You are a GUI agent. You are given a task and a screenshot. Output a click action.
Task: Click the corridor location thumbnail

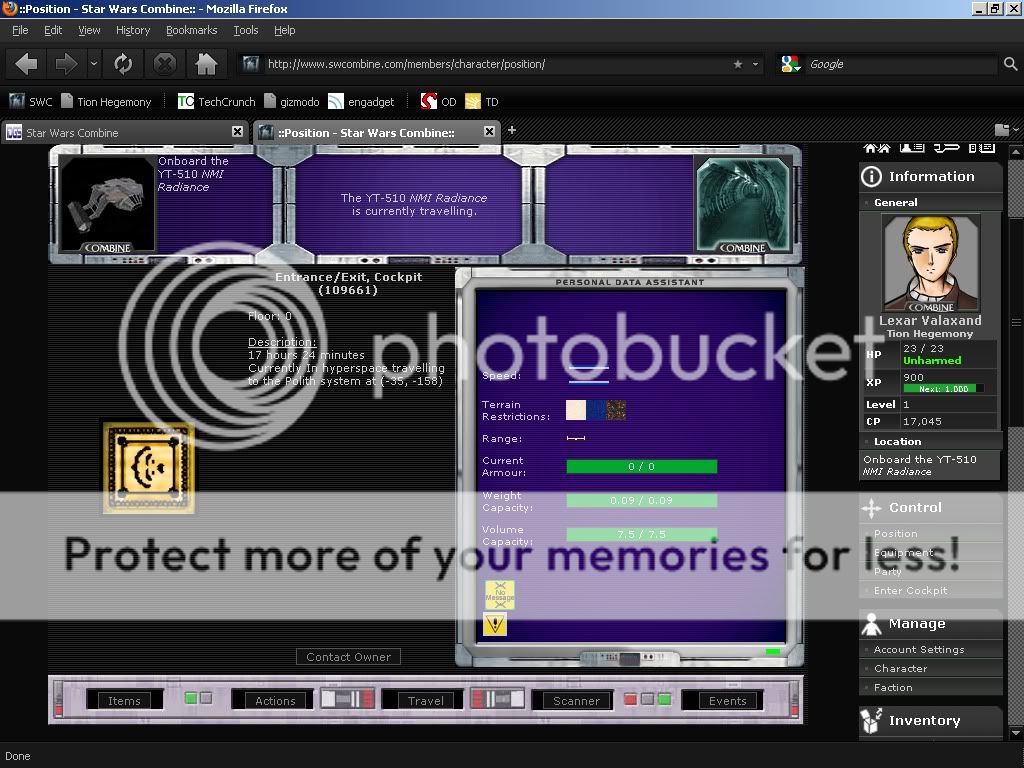pyautogui.click(x=743, y=204)
